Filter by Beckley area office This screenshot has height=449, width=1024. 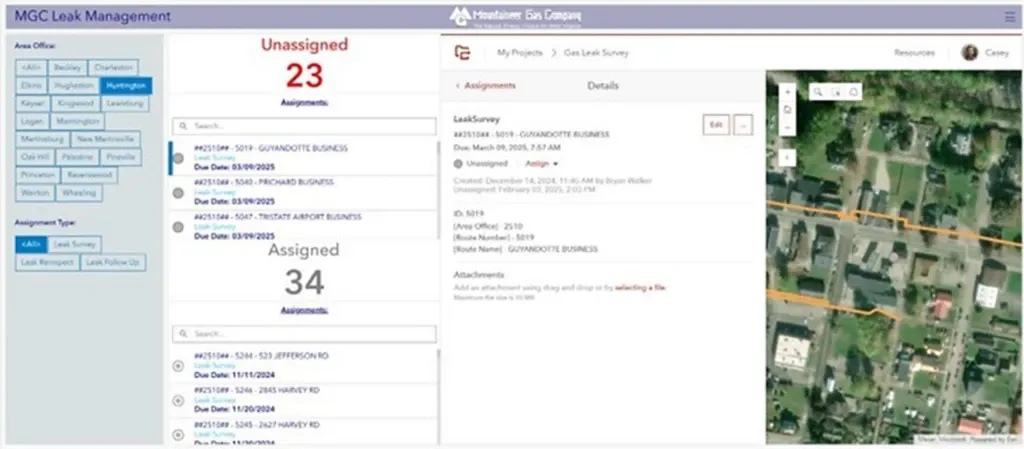click(68, 67)
